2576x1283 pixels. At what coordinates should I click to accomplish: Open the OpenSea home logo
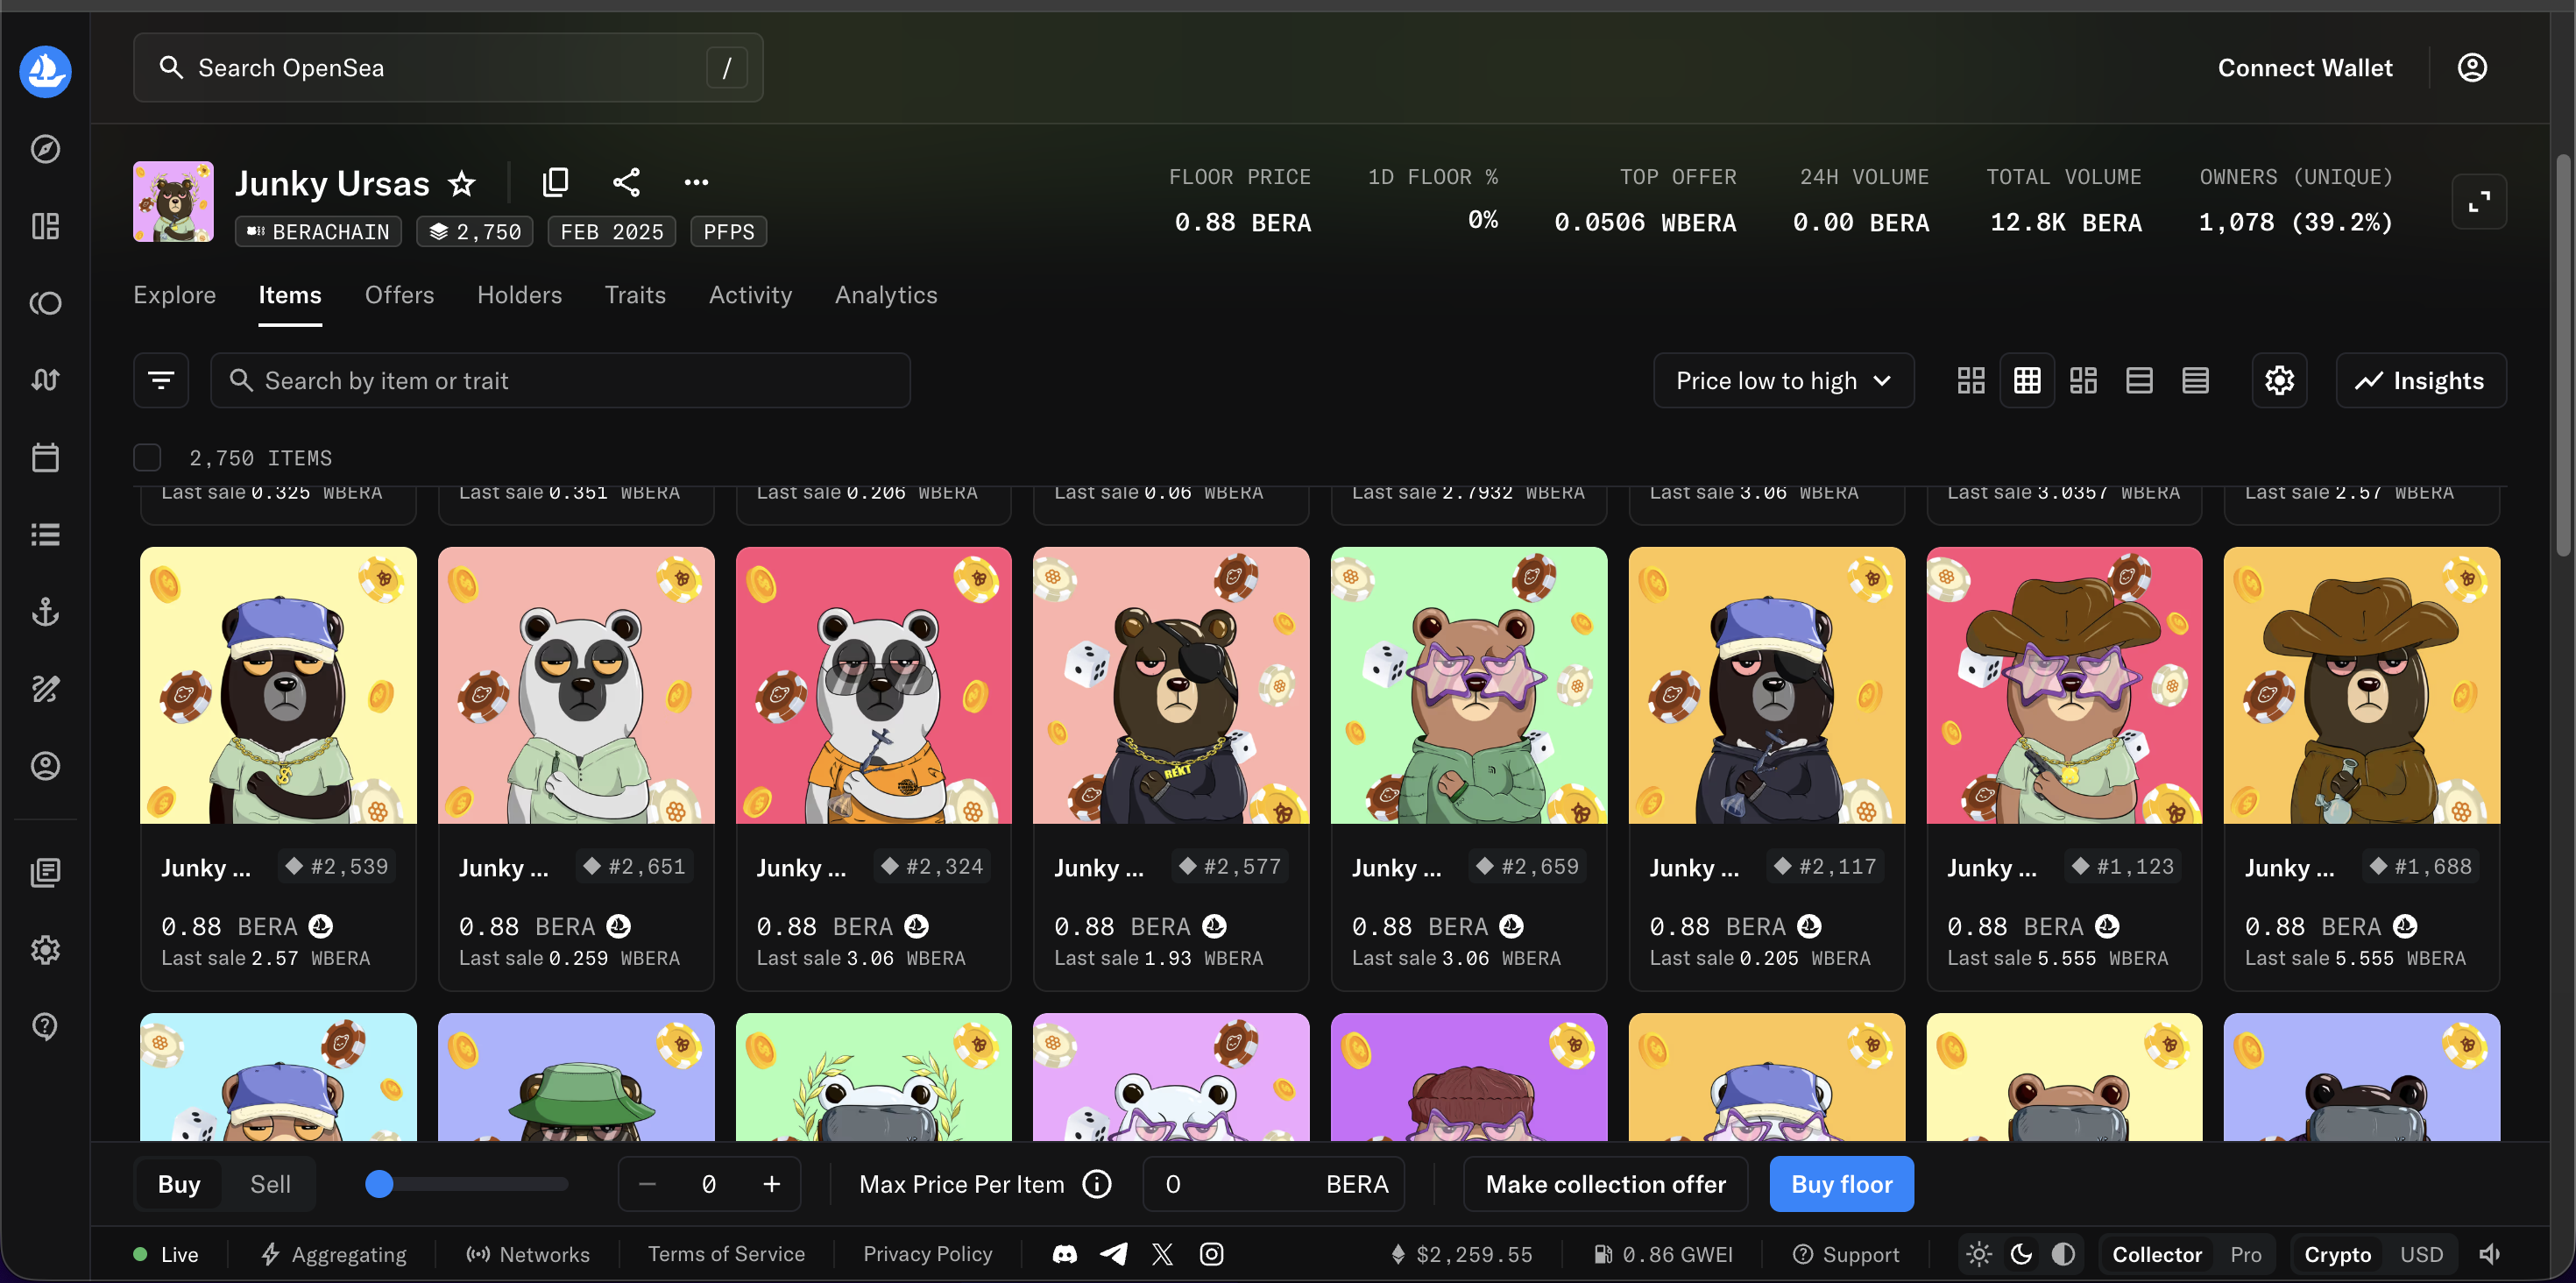tap(45, 71)
